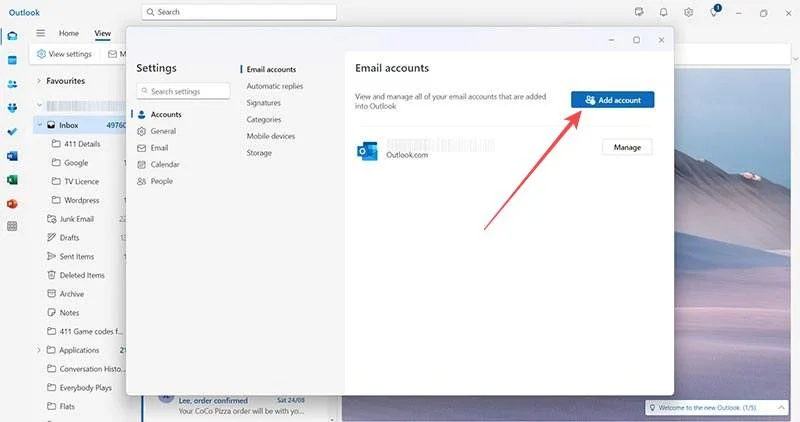Click the Sent Items arrow icon
The height and width of the screenshot is (422, 800).
click(x=52, y=256)
